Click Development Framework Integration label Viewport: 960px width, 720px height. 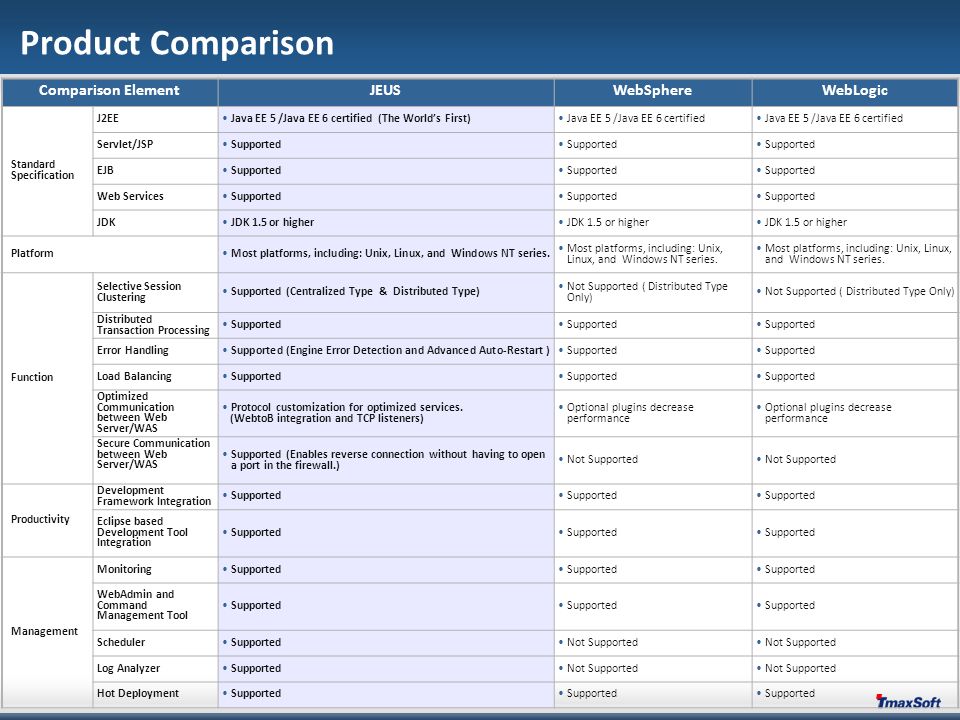155,497
